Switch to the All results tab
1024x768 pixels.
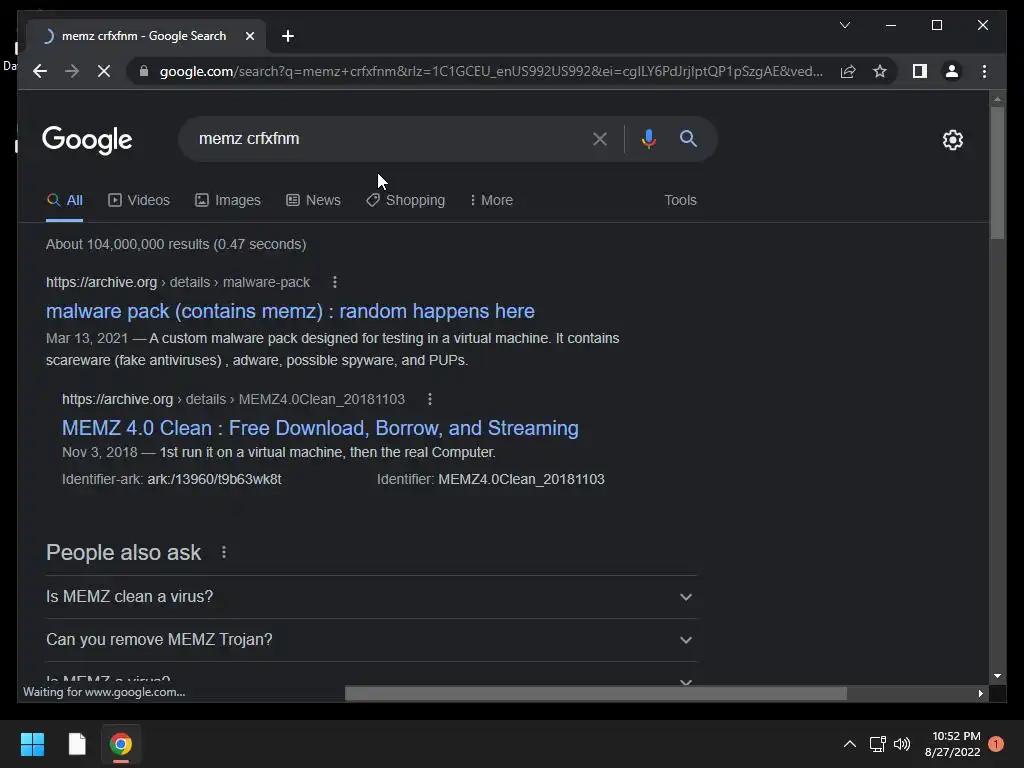65,200
